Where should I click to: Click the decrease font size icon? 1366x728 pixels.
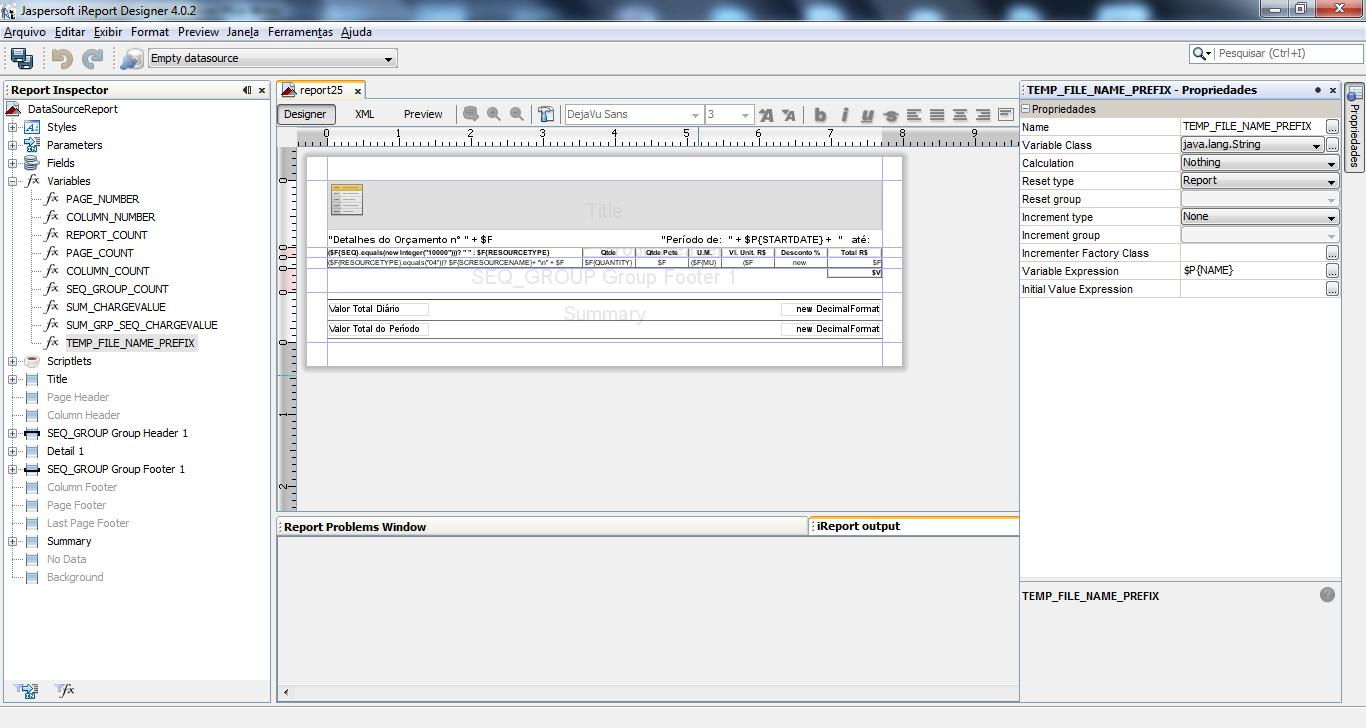click(789, 115)
